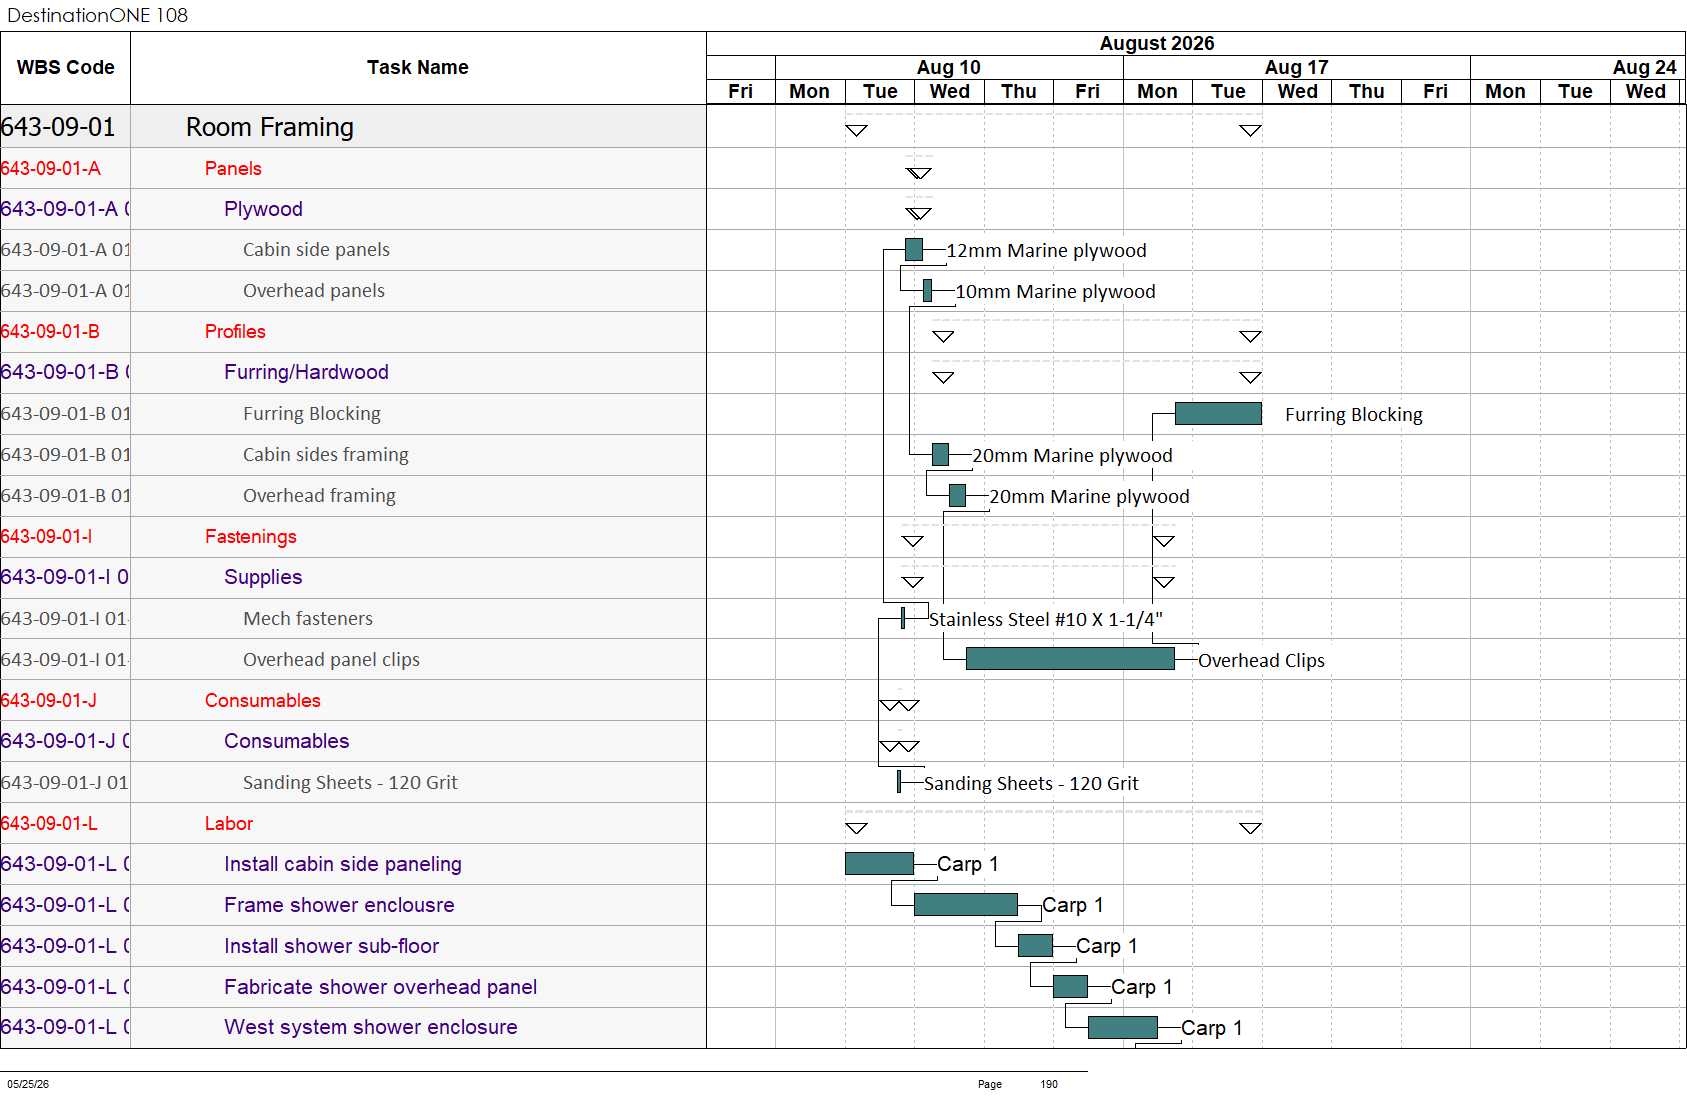Image resolution: width=1687 pixels, height=1097 pixels.
Task: Click the 10mm Marine plywood bar label
Action: [x=1056, y=292]
